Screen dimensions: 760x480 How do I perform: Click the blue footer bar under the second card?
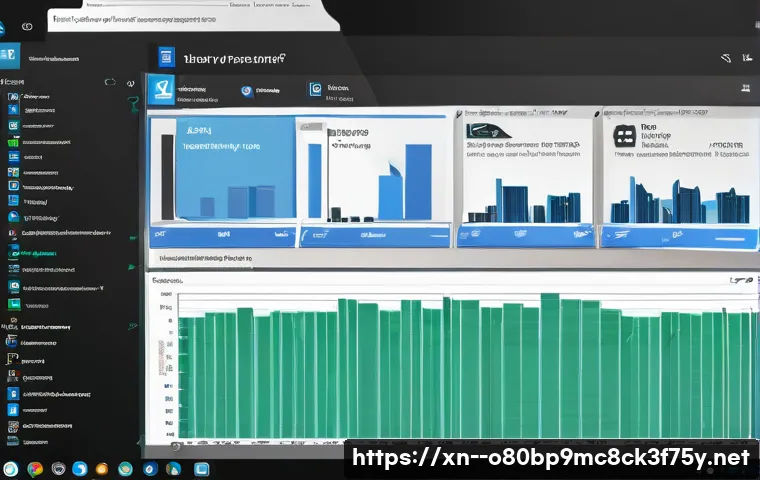373,235
